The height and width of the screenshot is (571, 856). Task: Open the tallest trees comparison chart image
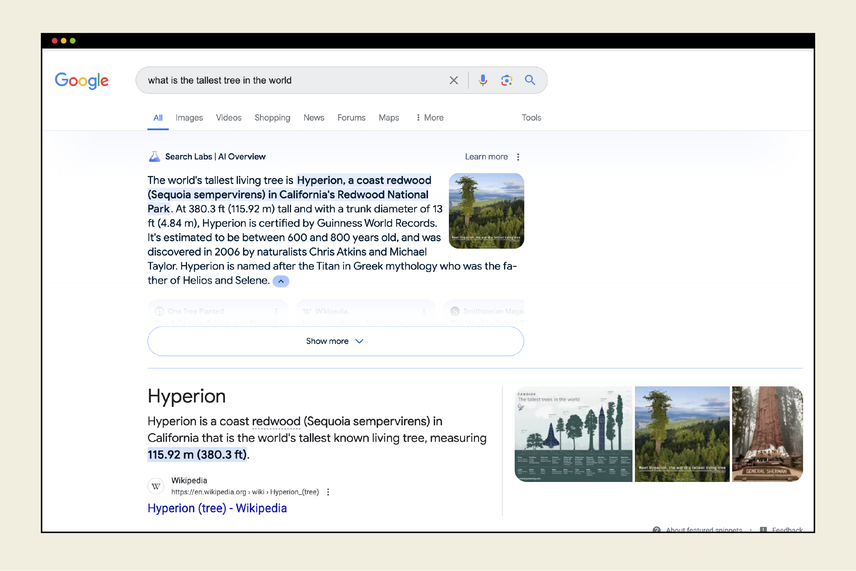[x=573, y=434]
